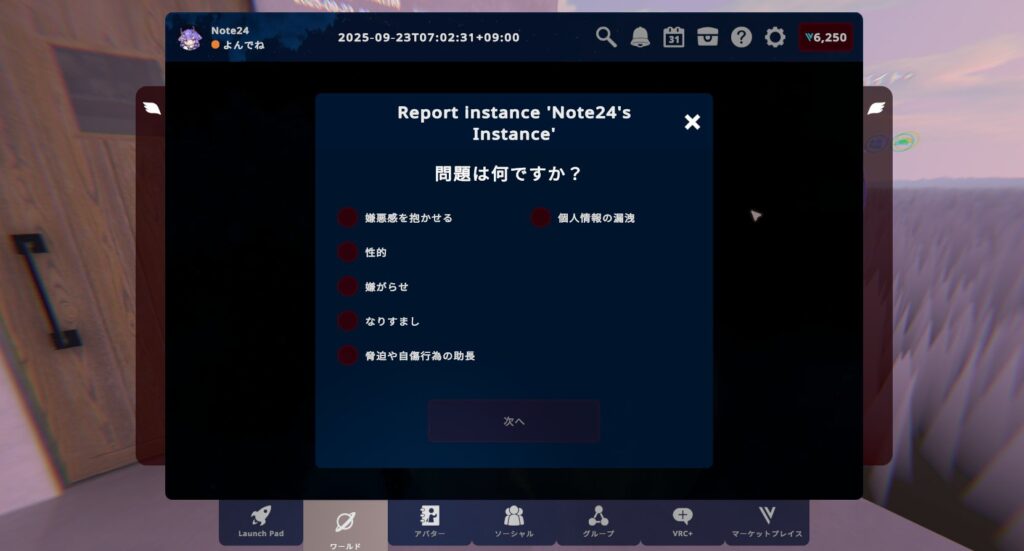Click the Note24 username text
1024x551 pixels.
pyautogui.click(x=230, y=30)
